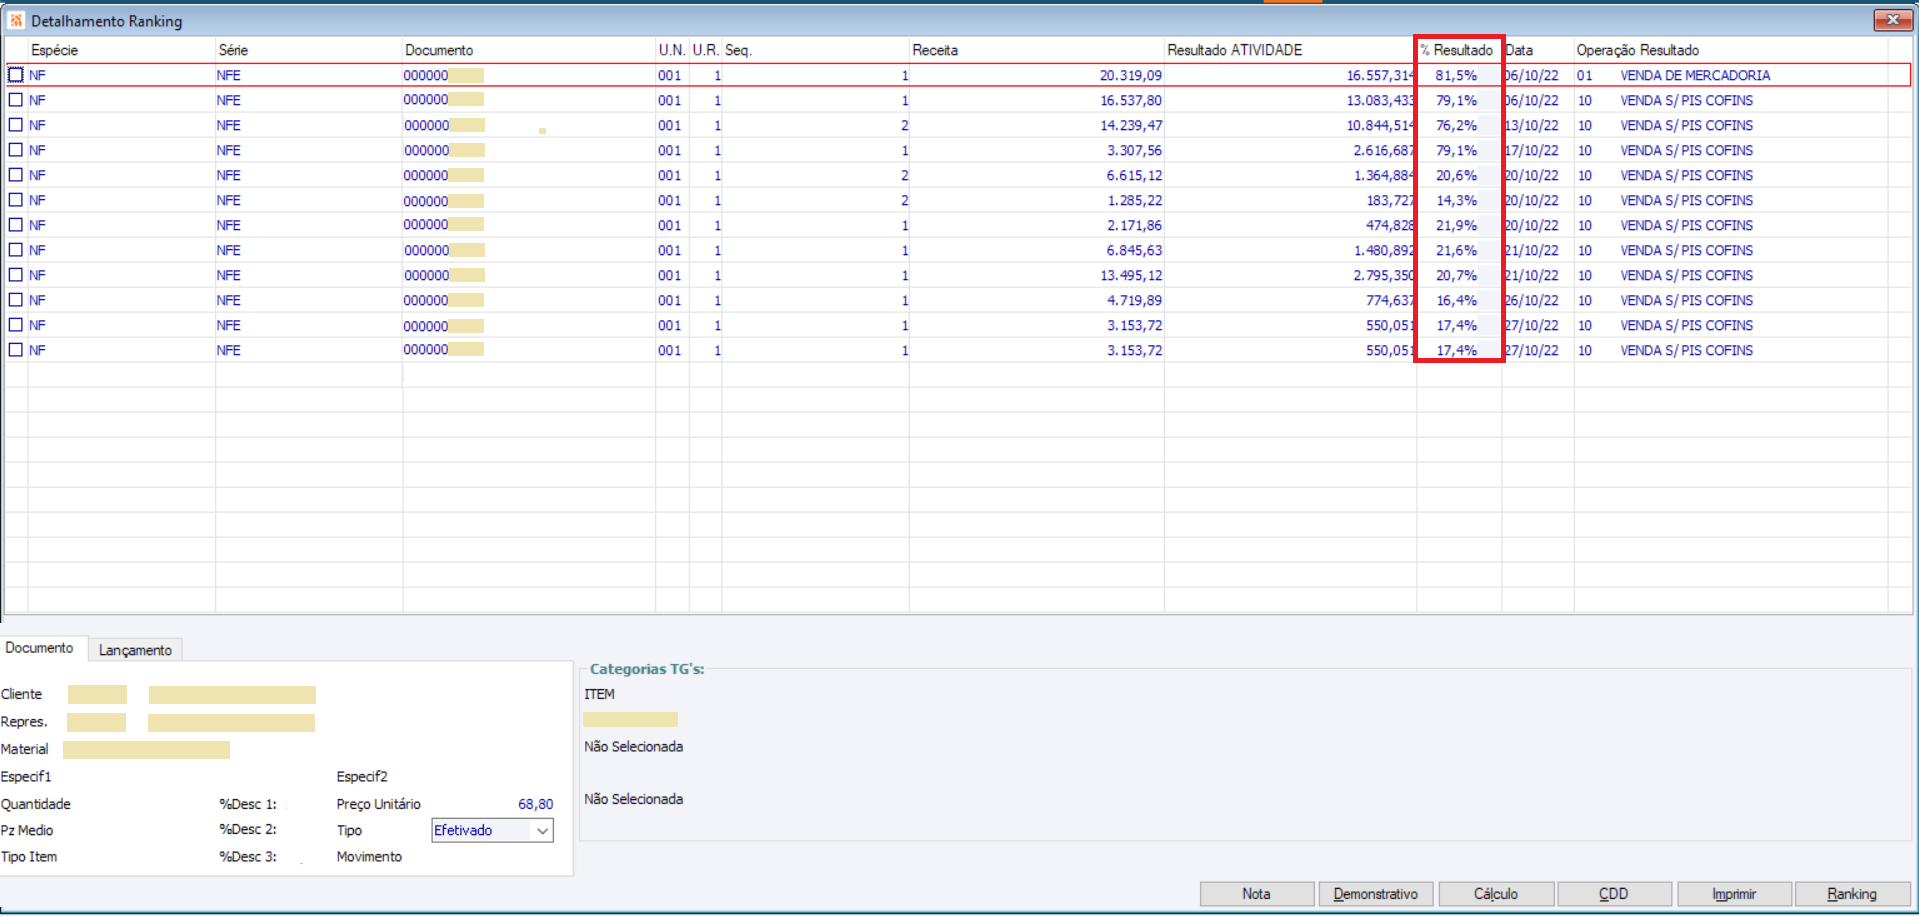Click the Seq. column header

(815, 50)
